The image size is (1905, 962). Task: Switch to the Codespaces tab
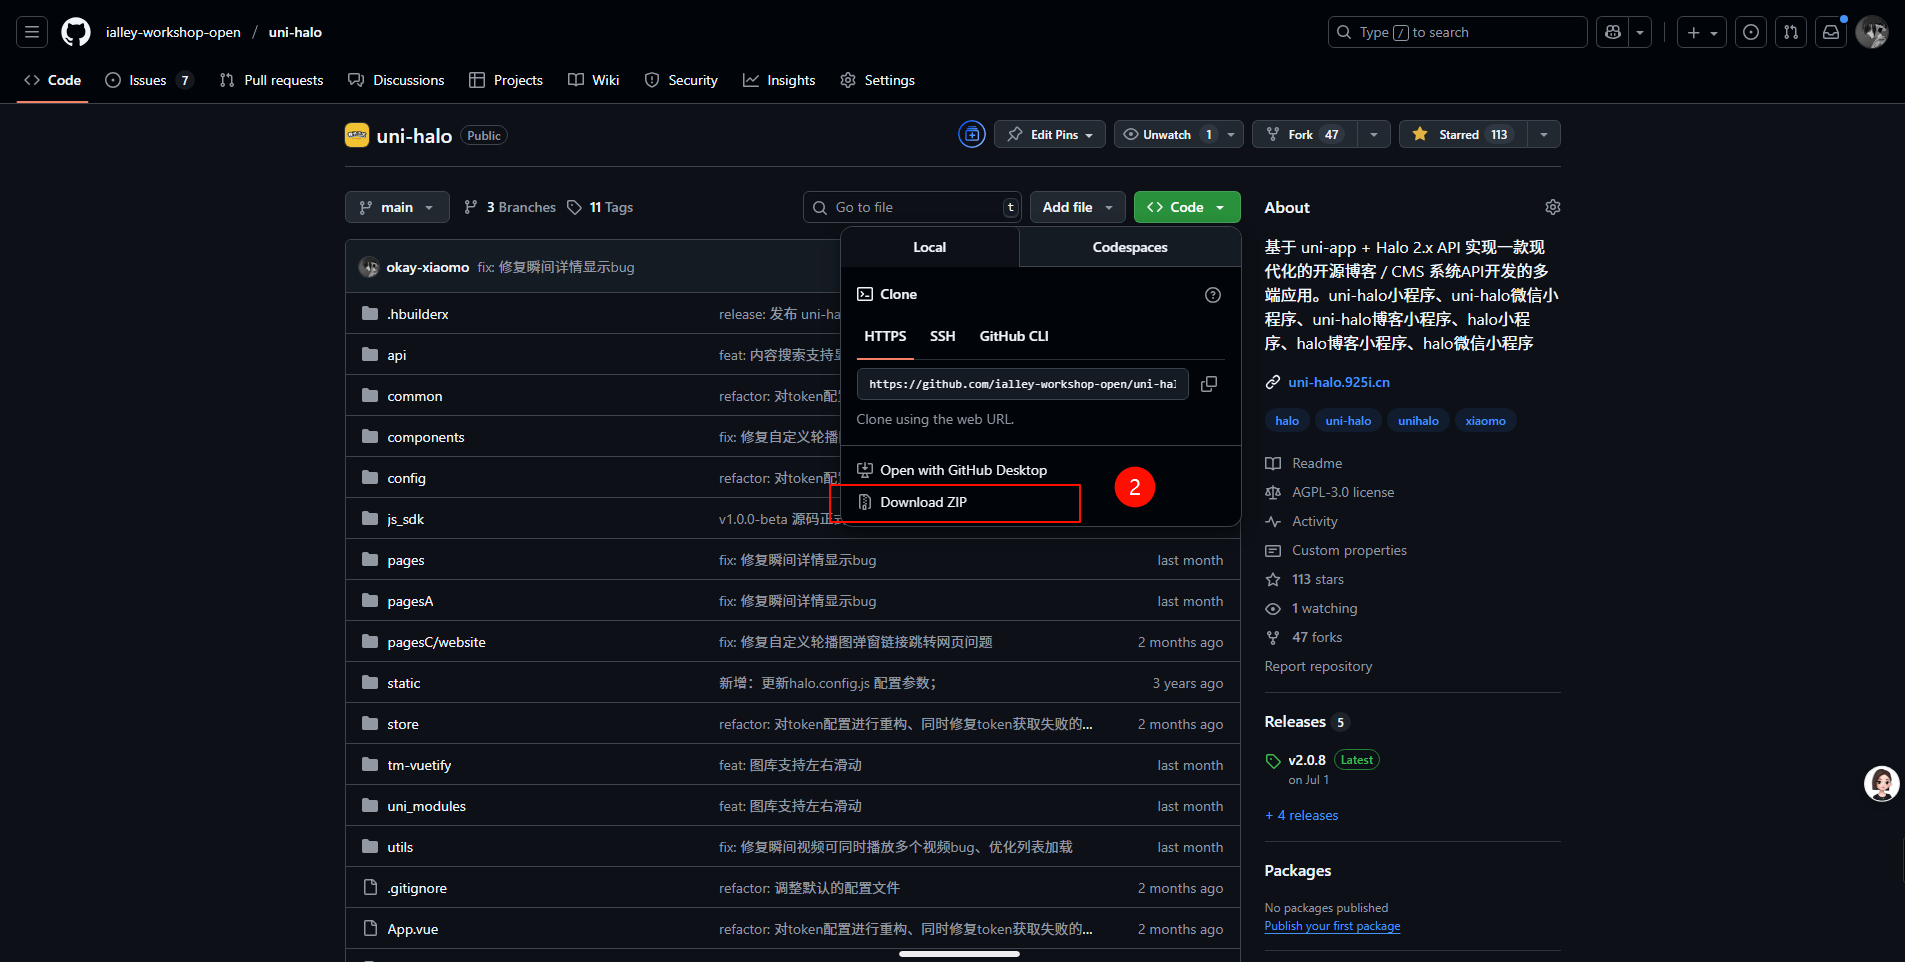click(1130, 247)
